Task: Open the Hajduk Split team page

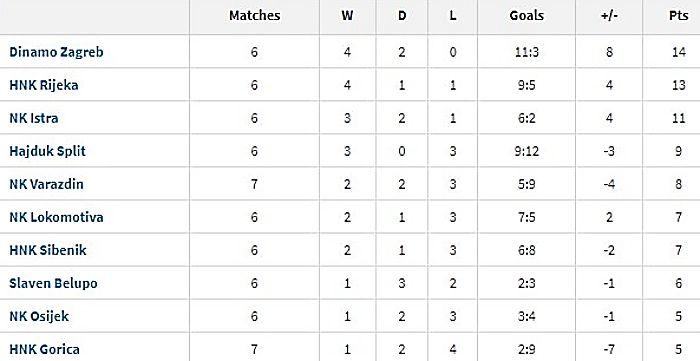Action: pos(47,151)
